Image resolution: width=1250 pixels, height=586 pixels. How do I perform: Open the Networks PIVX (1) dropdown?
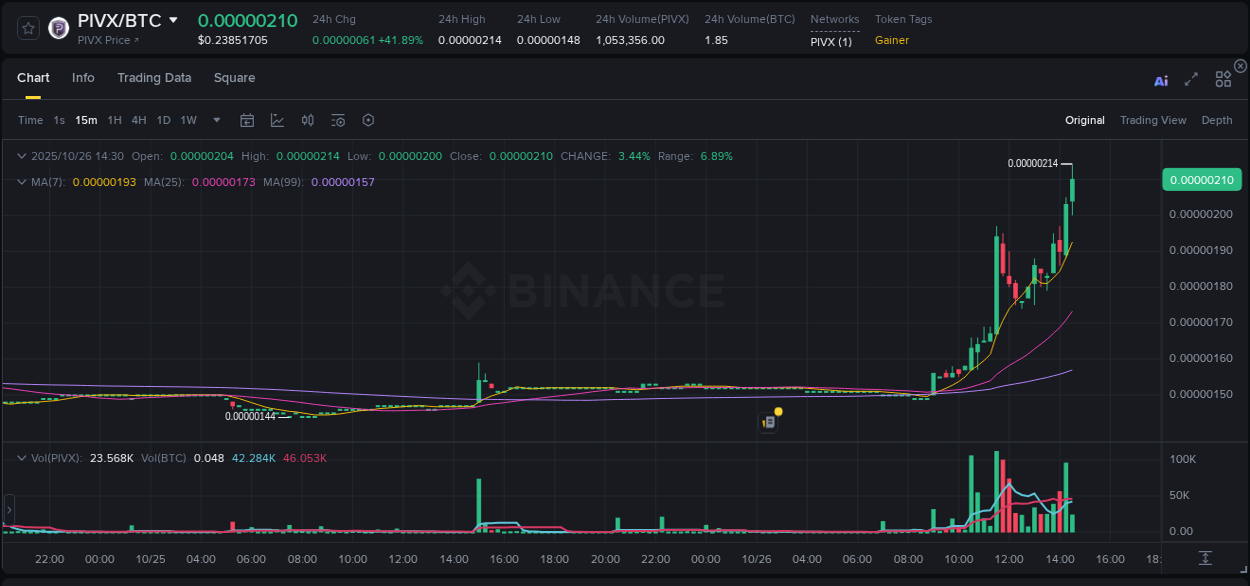click(830, 41)
